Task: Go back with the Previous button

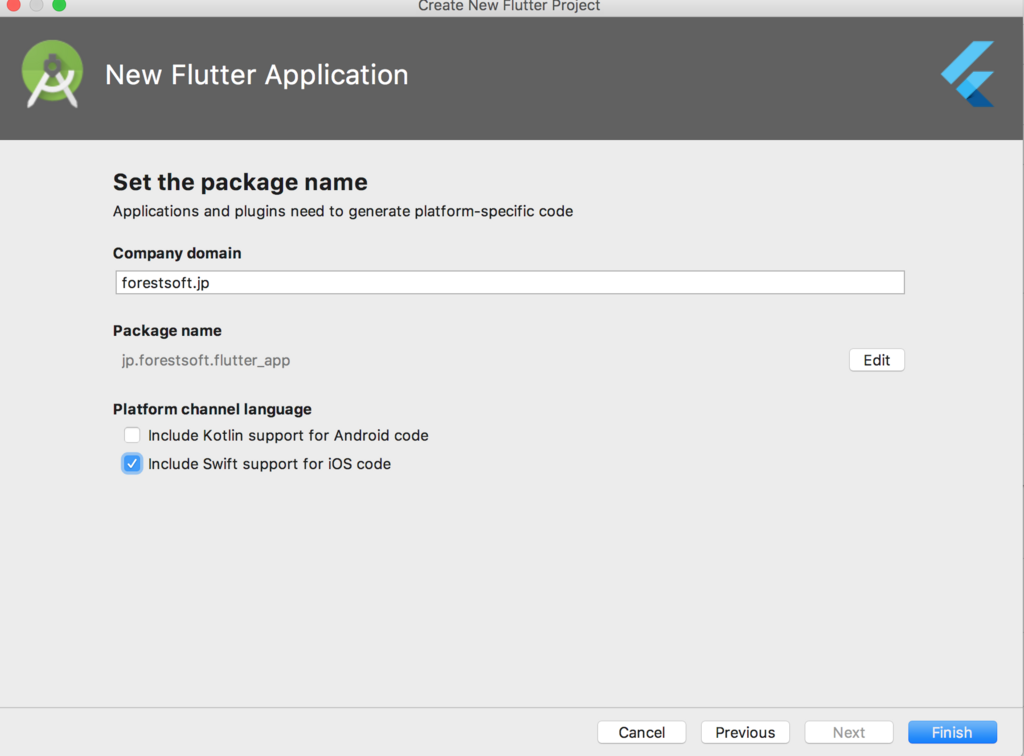Action: tap(745, 732)
